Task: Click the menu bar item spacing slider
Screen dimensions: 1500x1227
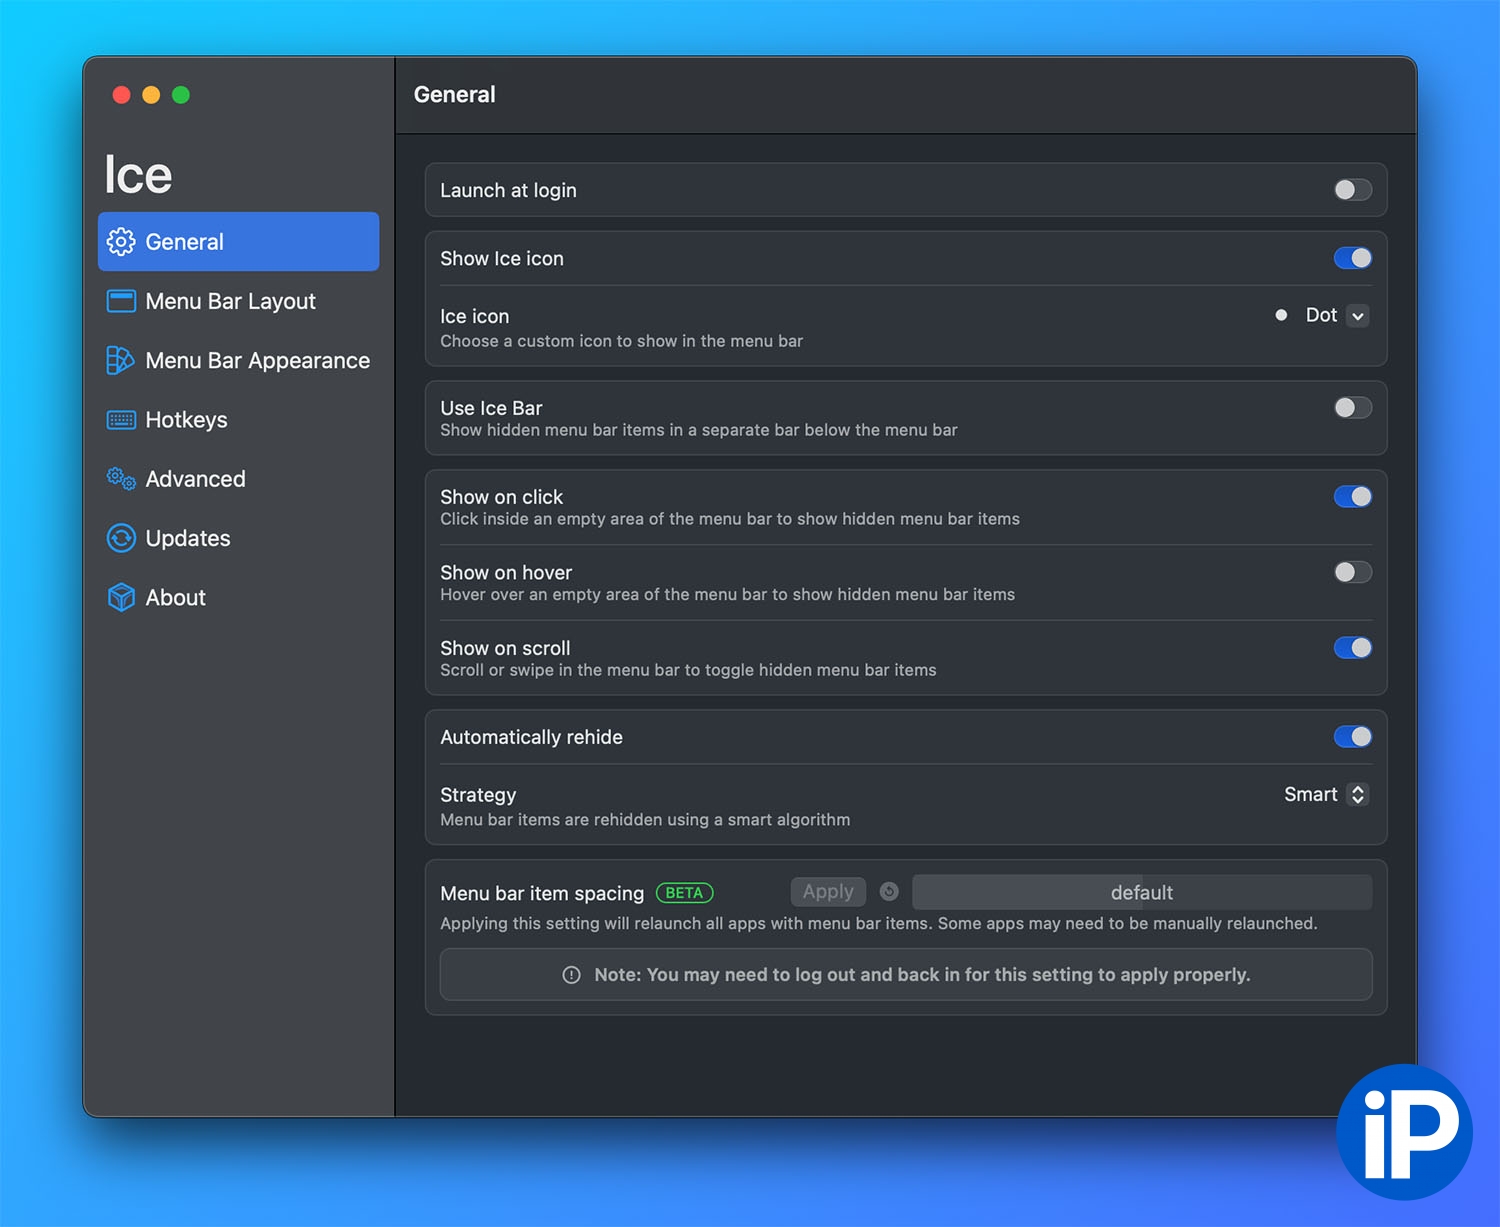Action: click(1142, 892)
